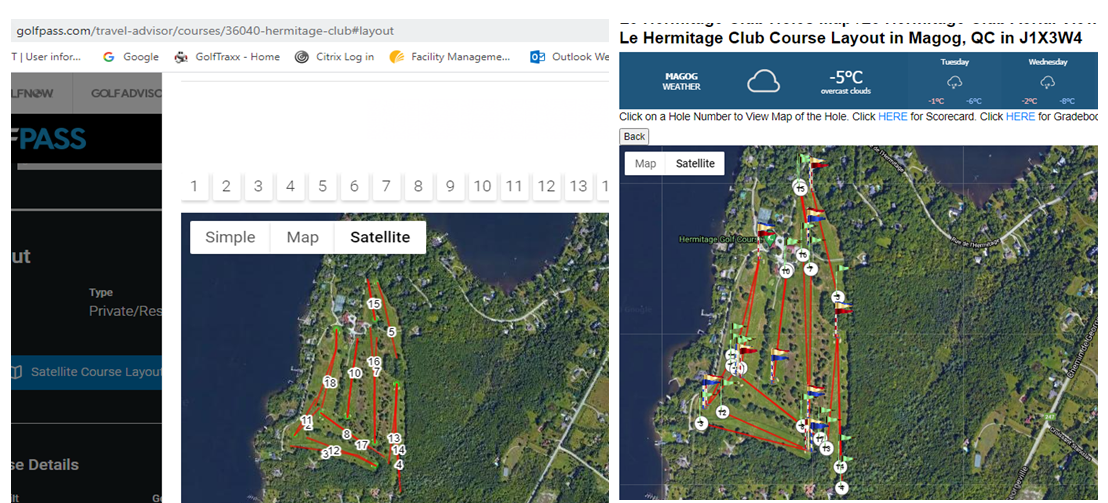1108x503 pixels.
Task: Click hole 10 marker on GolfPass map
Action: (355, 373)
